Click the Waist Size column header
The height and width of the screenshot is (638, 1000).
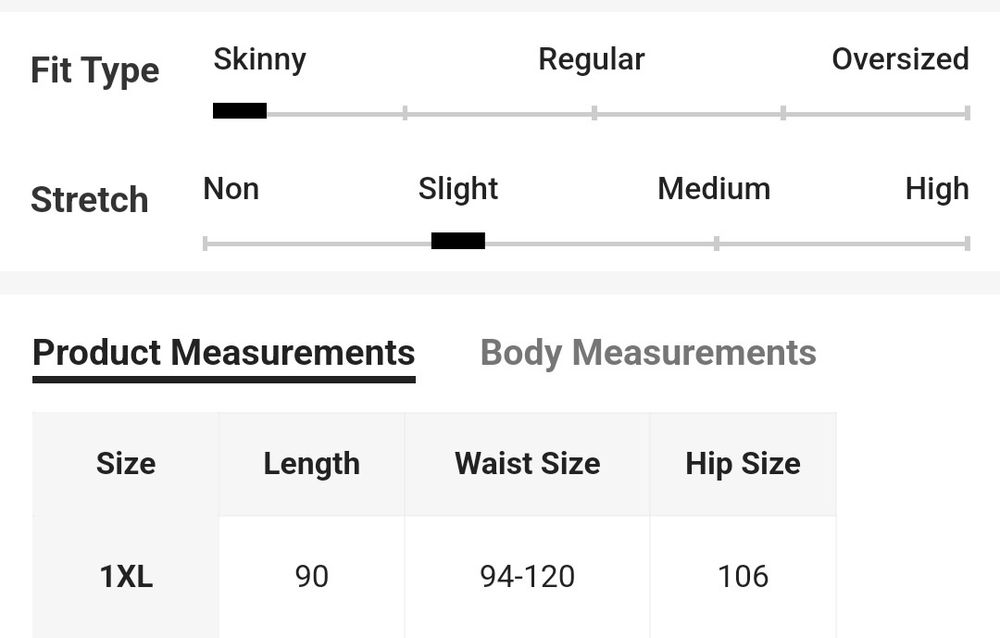pos(527,464)
